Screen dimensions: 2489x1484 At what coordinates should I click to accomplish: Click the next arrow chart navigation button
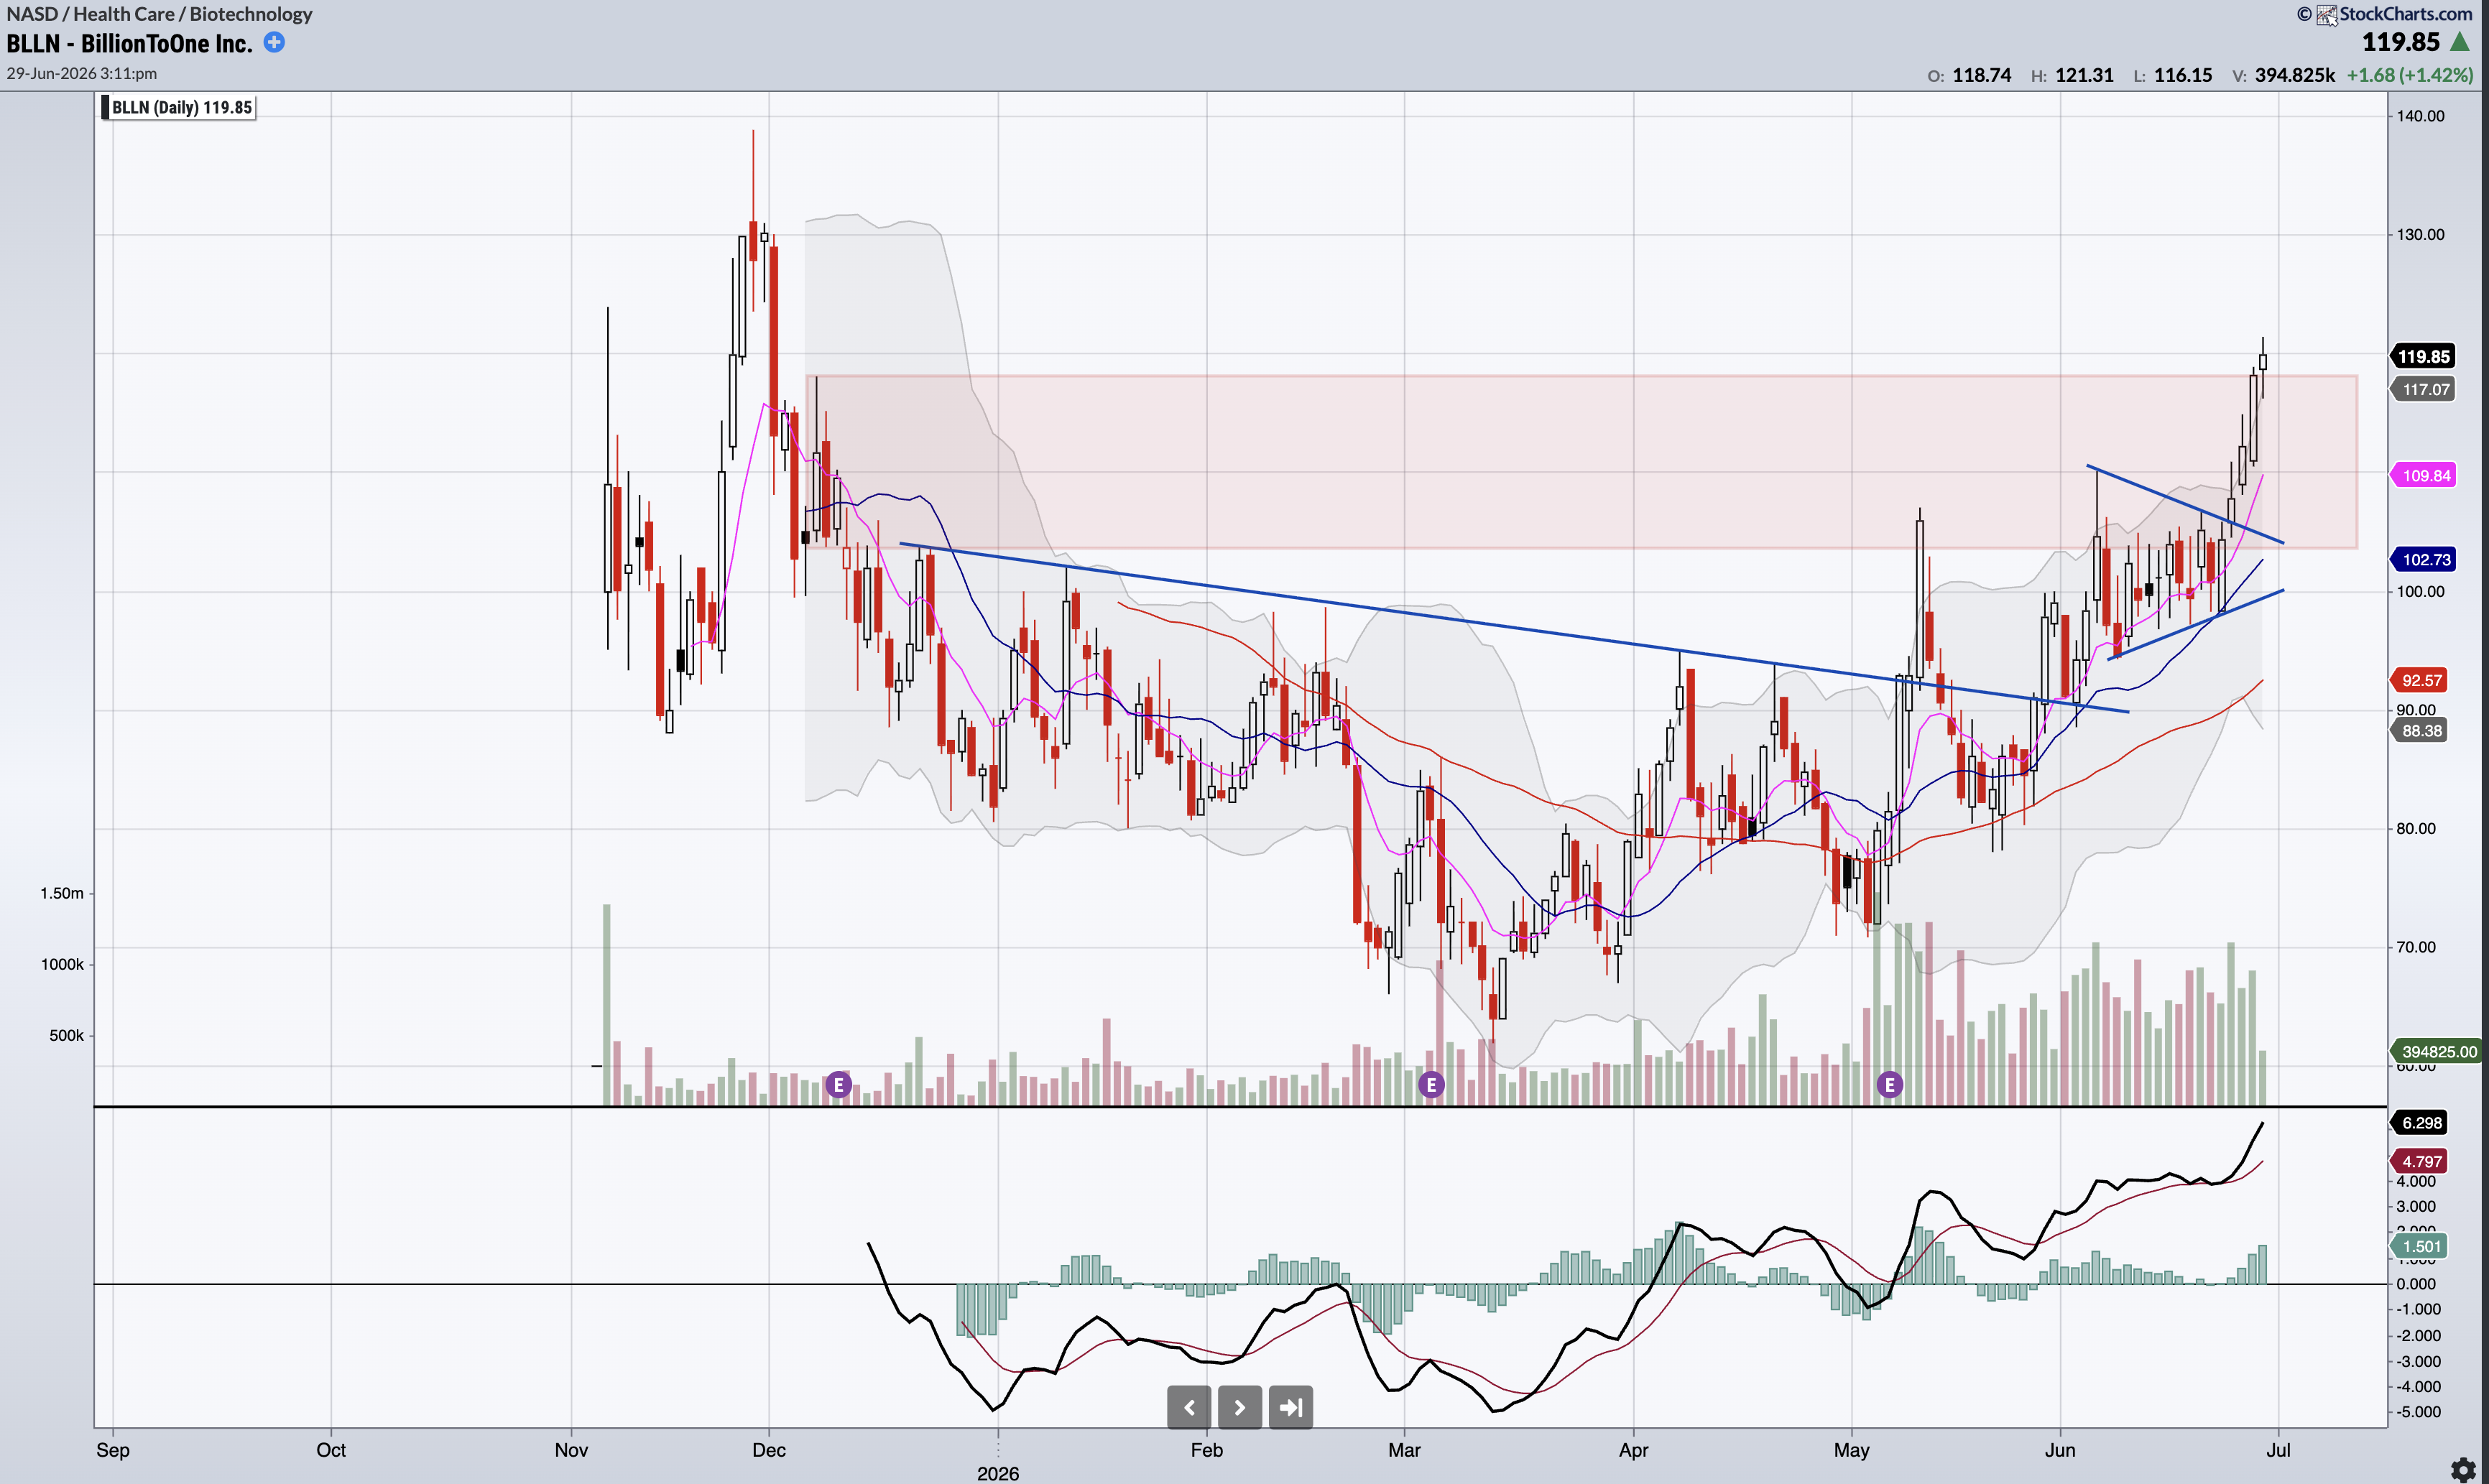[1240, 1407]
